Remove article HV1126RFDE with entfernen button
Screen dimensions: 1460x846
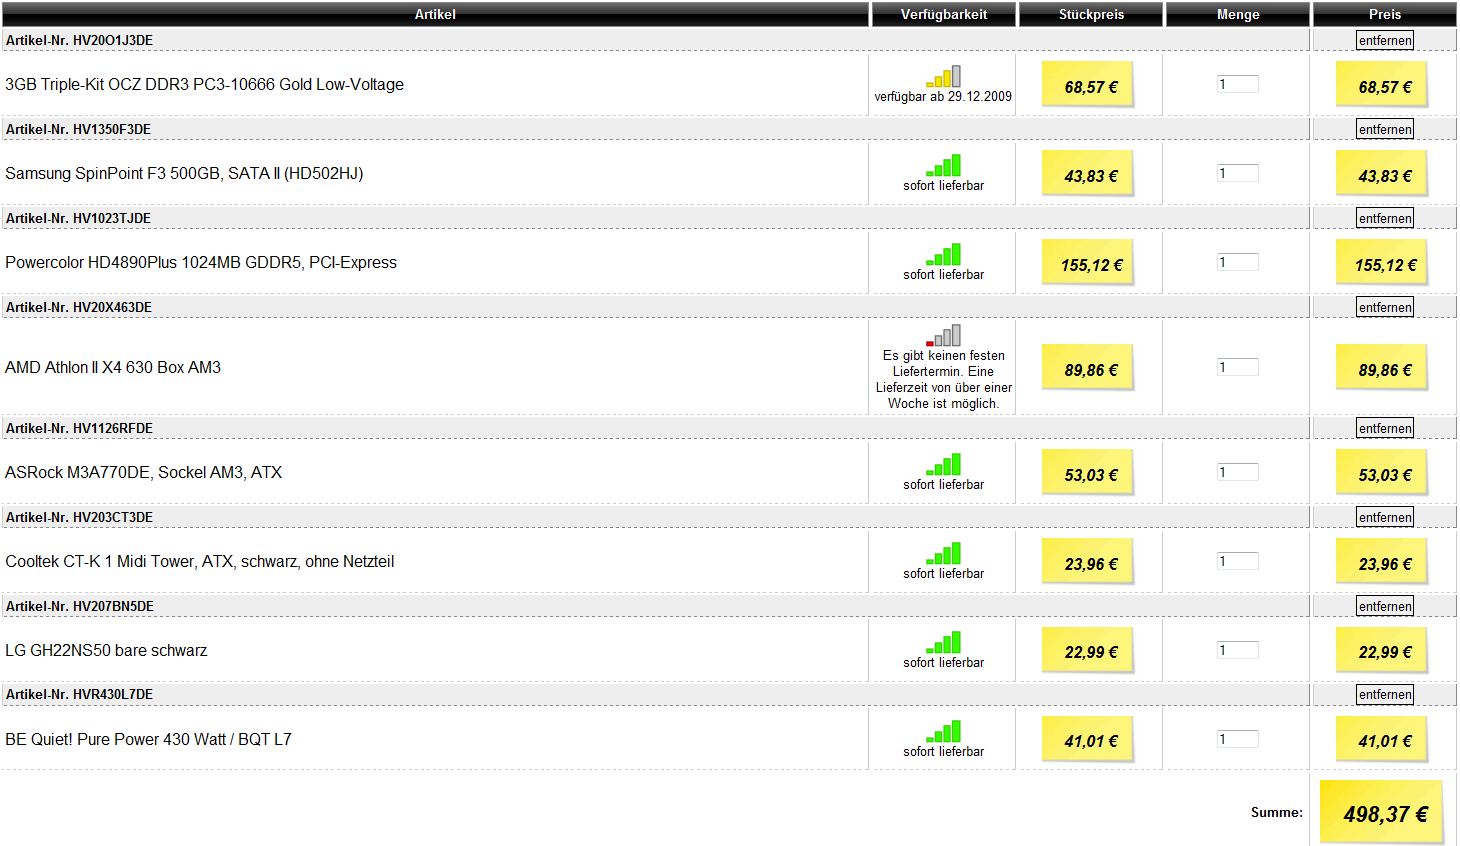point(1385,428)
